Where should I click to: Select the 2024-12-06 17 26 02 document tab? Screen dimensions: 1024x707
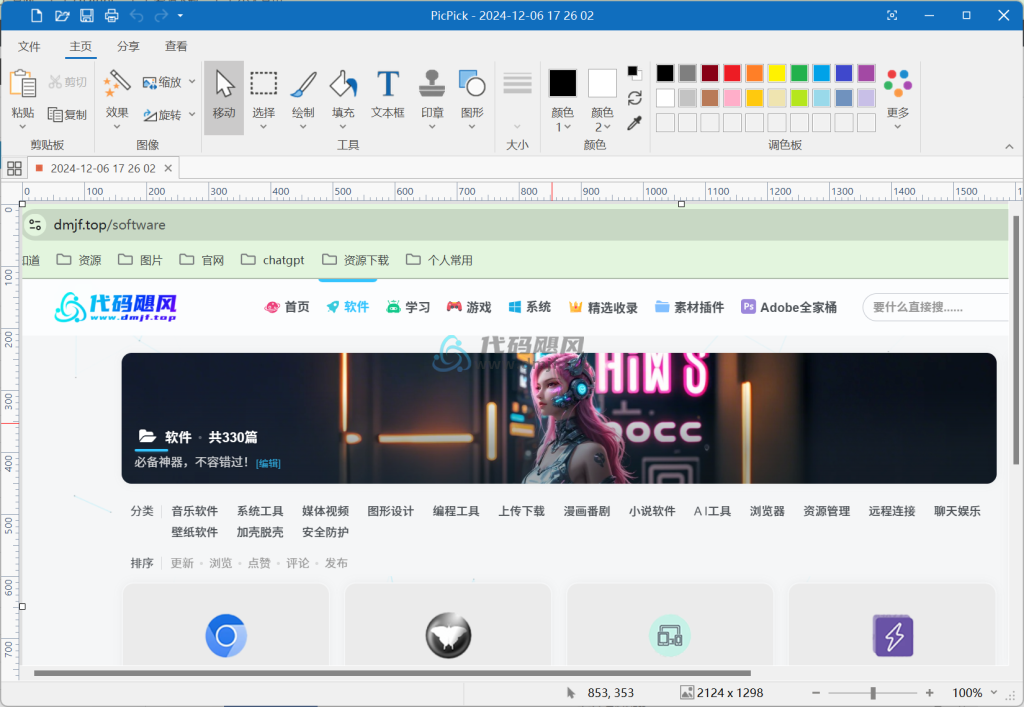[103, 168]
